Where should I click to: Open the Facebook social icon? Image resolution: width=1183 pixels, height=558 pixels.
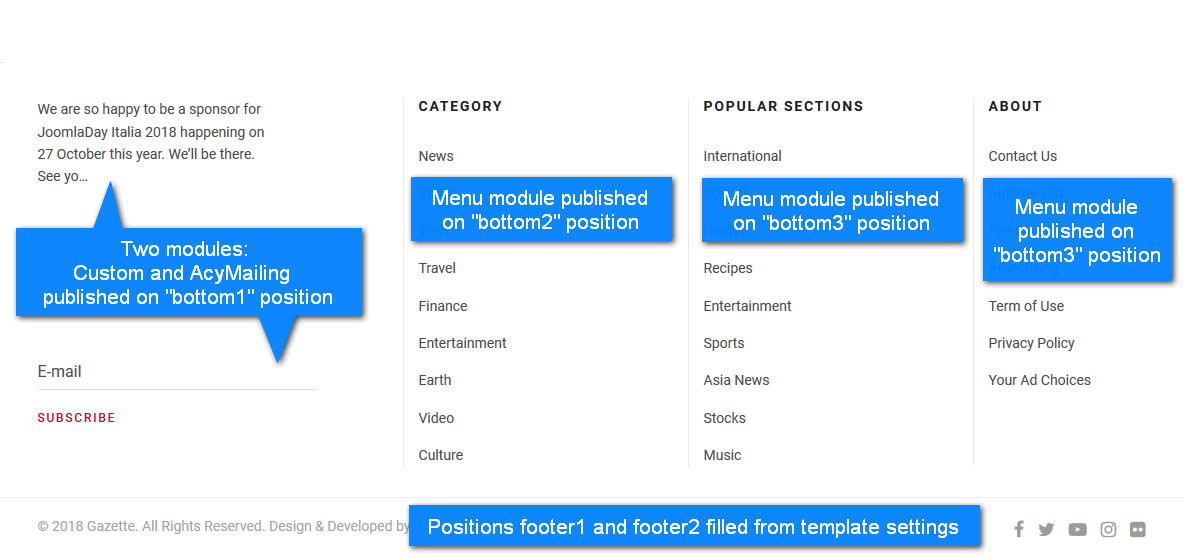pyautogui.click(x=1018, y=529)
